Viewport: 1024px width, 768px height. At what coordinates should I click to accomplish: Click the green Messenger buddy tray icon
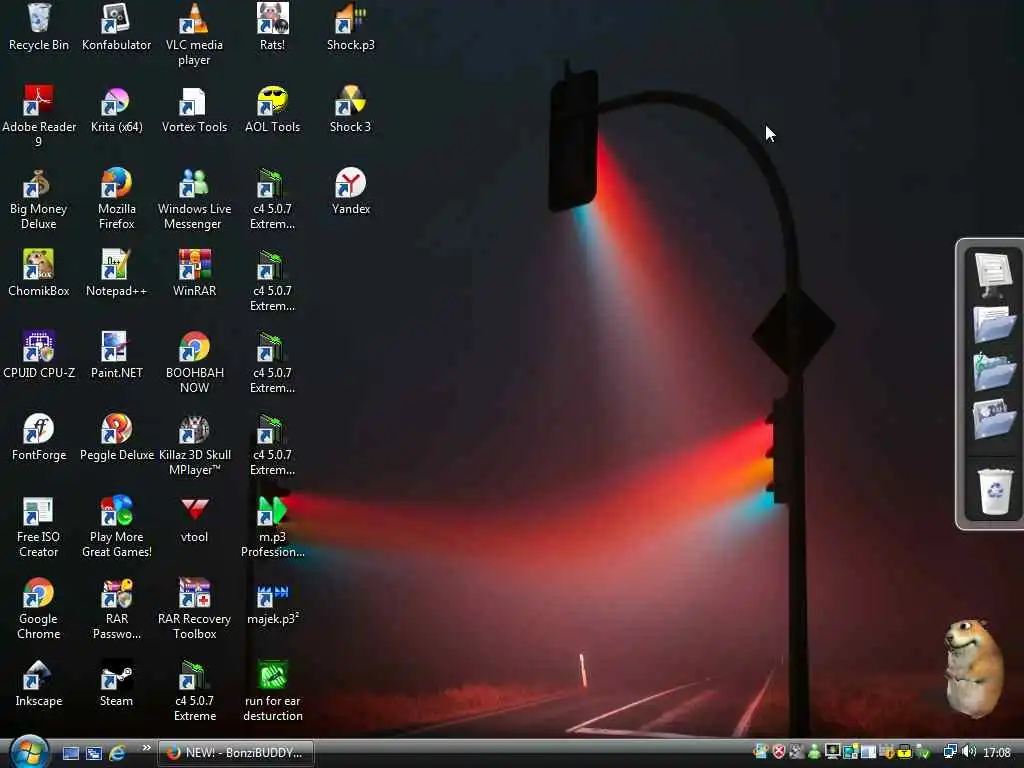click(x=814, y=752)
